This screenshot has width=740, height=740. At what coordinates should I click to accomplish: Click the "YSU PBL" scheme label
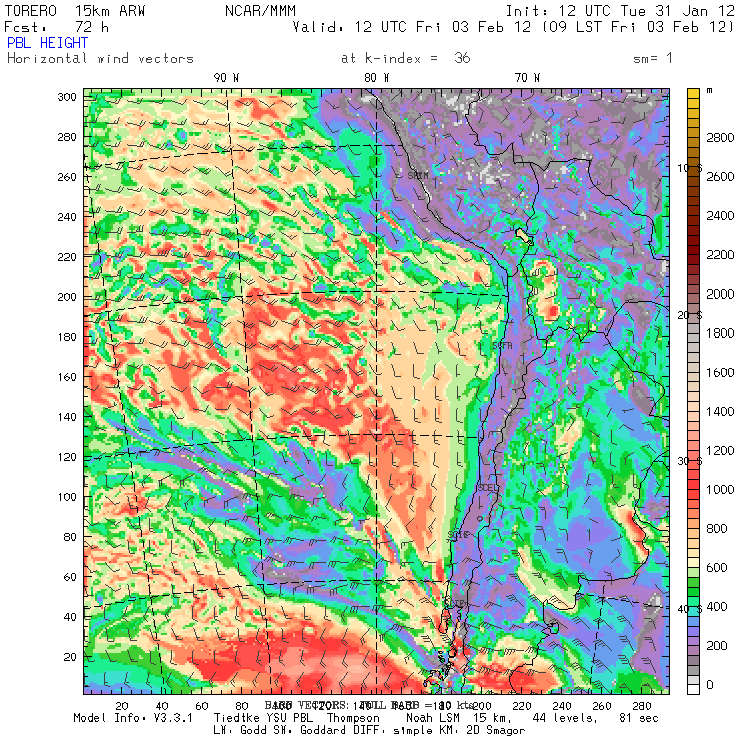tap(288, 718)
